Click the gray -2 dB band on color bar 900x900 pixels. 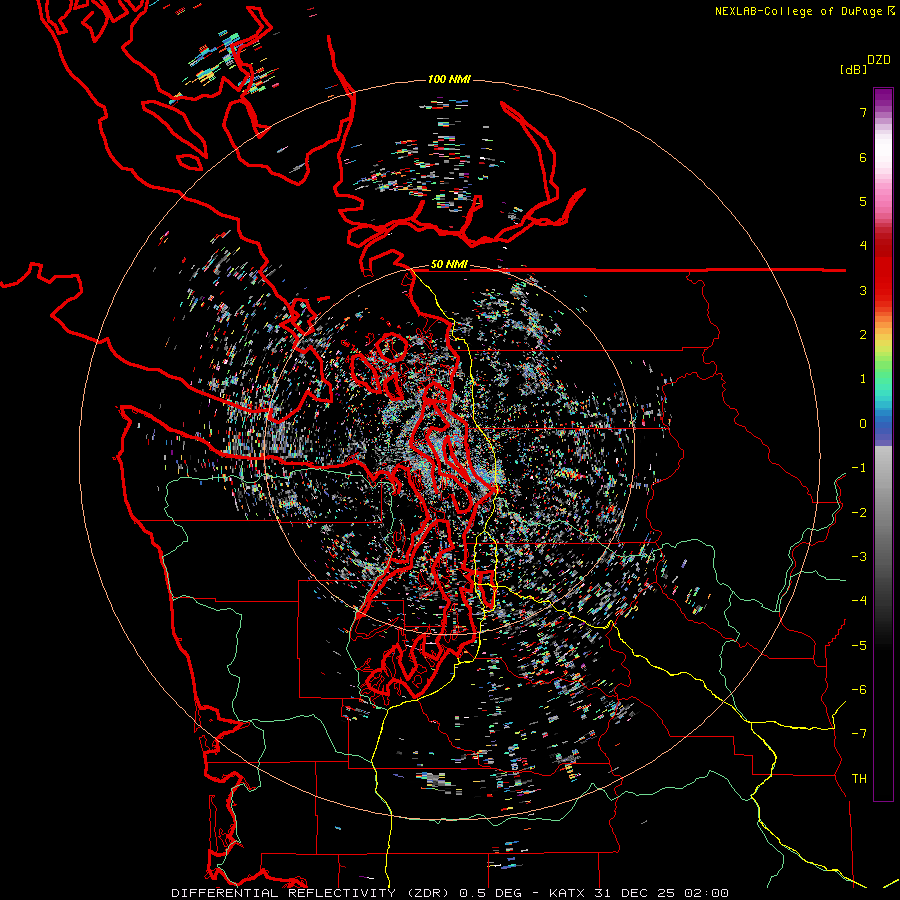[x=883, y=513]
